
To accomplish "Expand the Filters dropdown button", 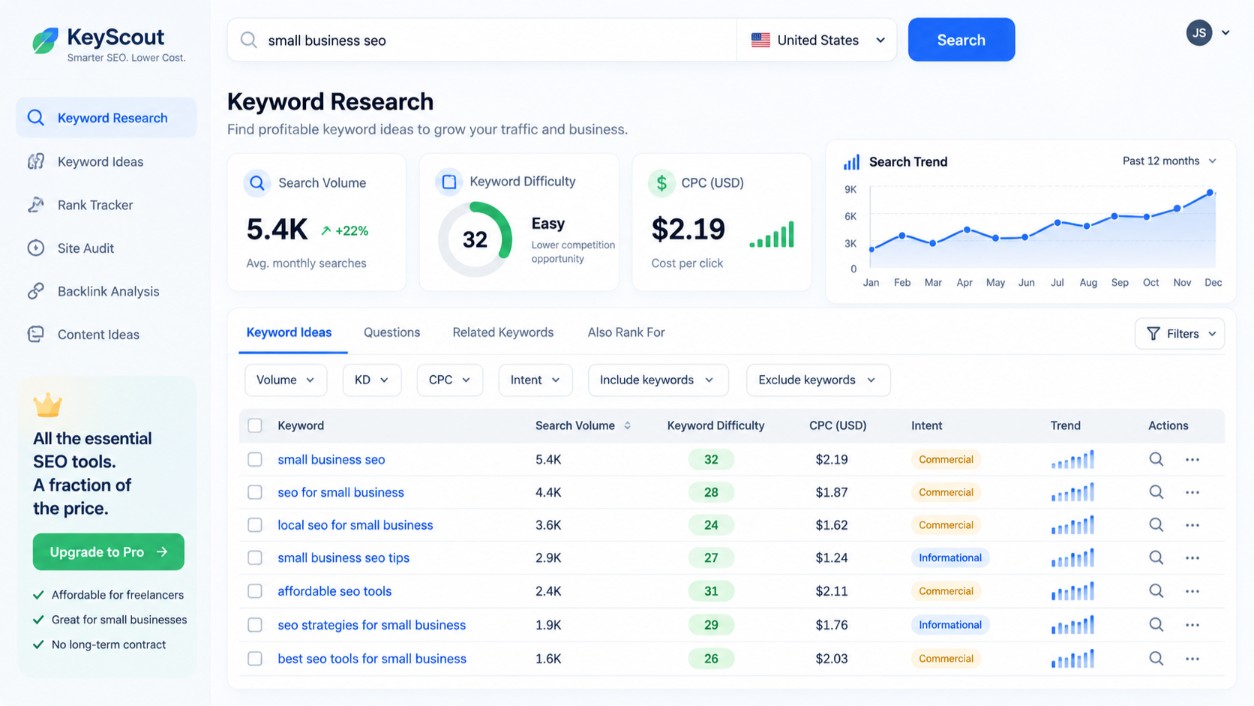I will tap(1180, 333).
